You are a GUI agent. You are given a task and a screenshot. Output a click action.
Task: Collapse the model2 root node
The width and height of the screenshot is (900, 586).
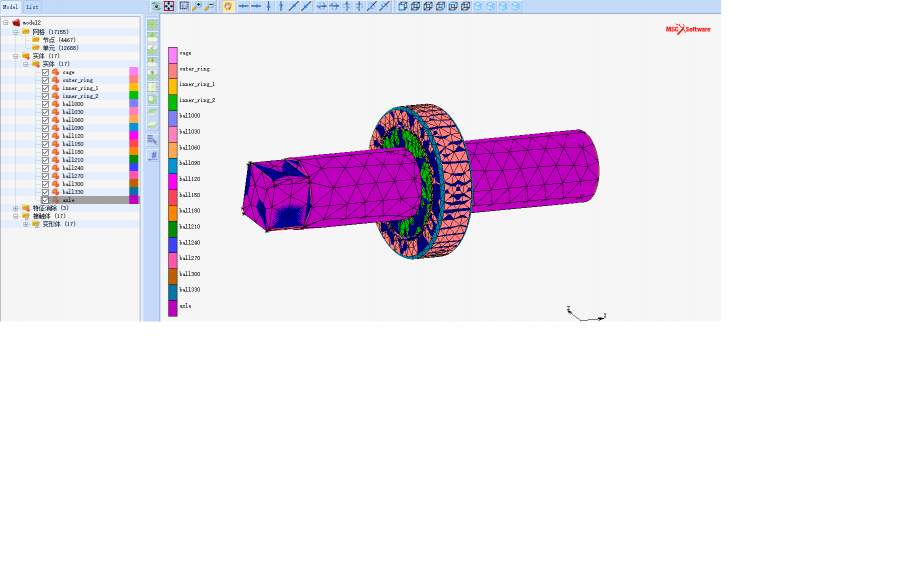pos(6,22)
